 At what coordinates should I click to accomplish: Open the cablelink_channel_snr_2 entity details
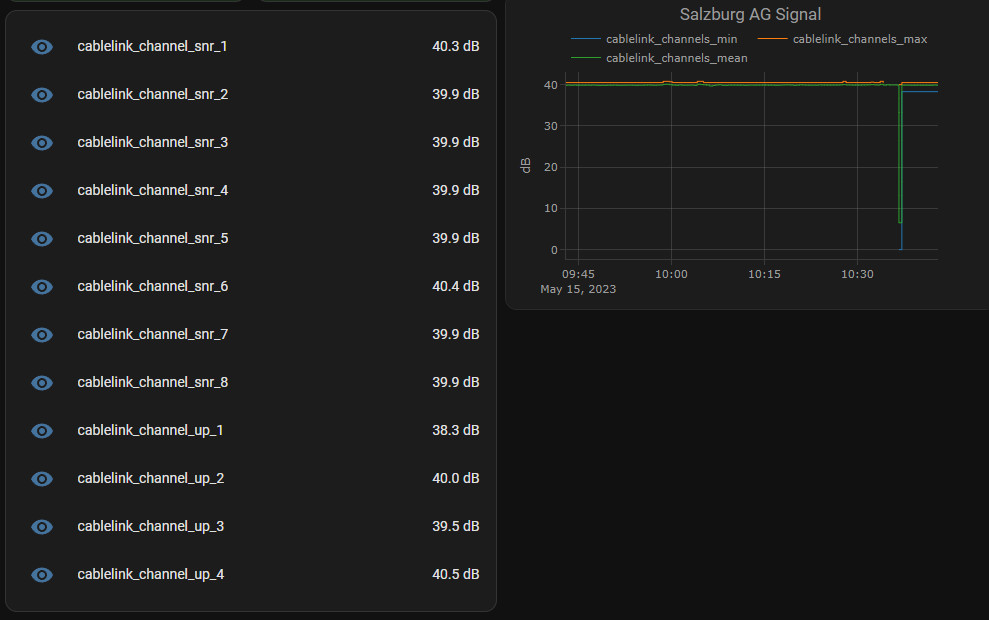point(153,95)
